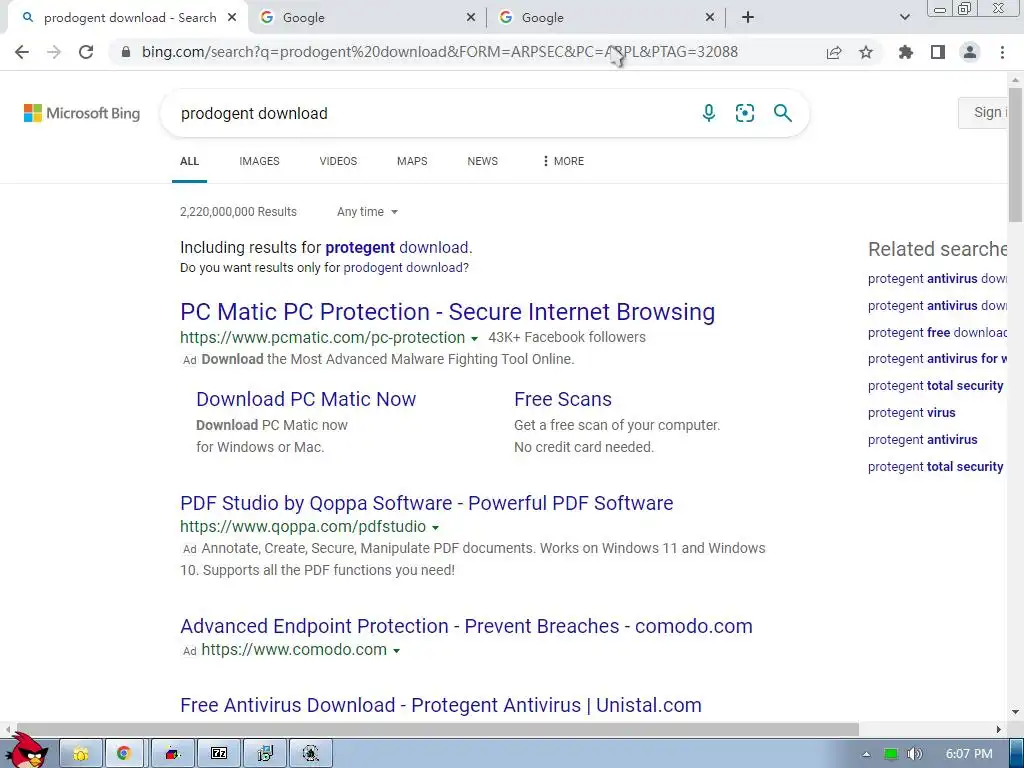Go forward in browser history

(x=54, y=52)
